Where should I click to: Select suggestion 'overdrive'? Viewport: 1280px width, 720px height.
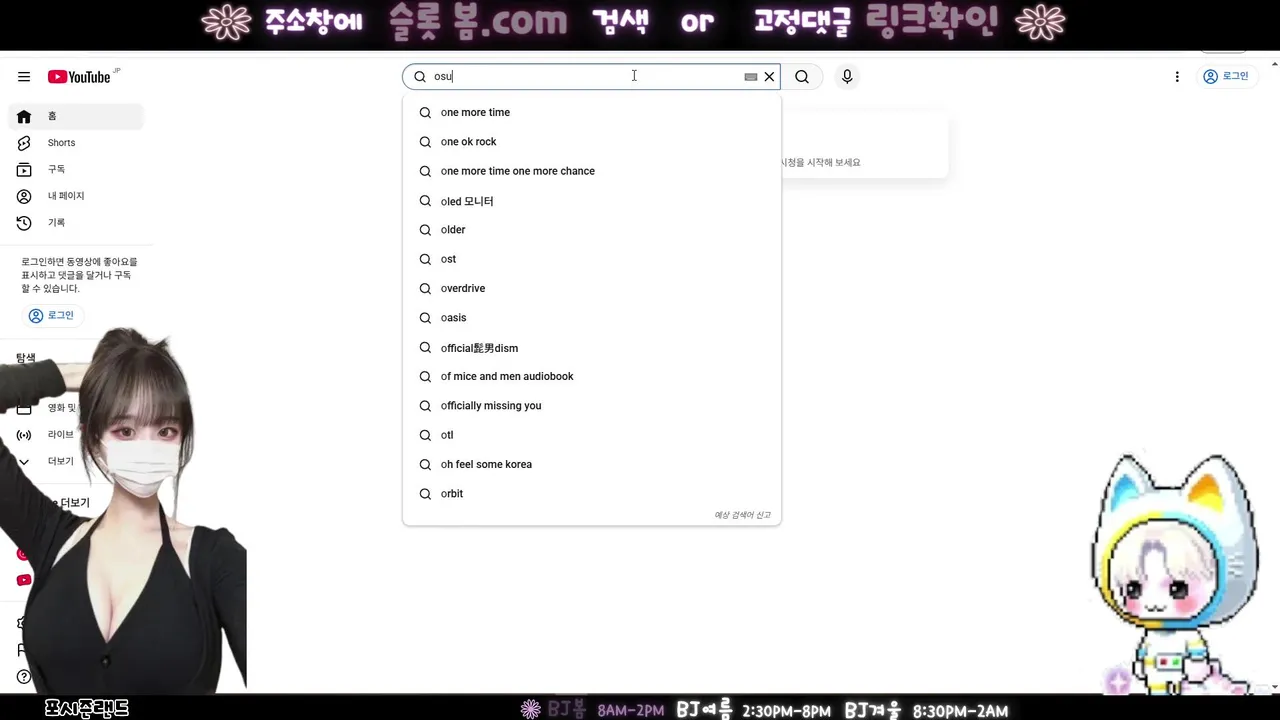[x=592, y=288]
